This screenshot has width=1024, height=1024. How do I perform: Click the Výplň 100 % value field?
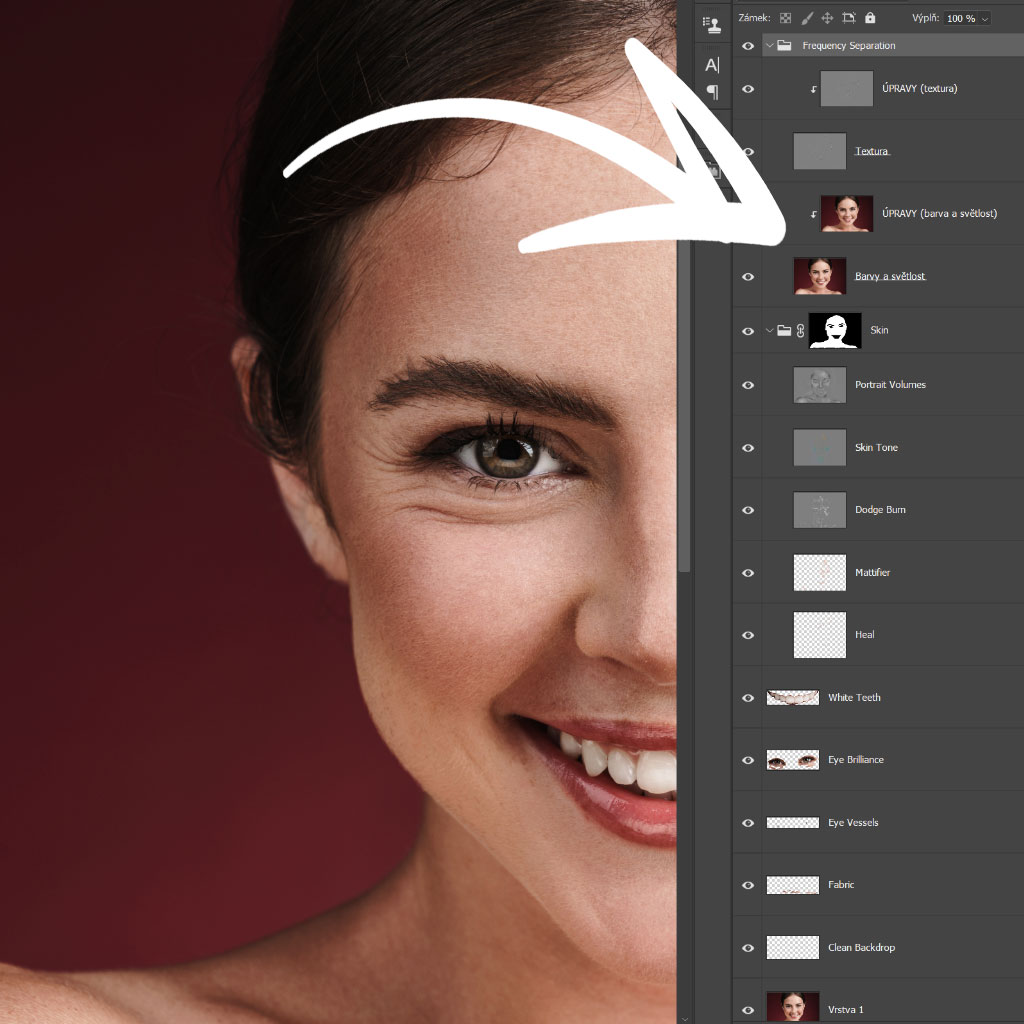tap(960, 19)
